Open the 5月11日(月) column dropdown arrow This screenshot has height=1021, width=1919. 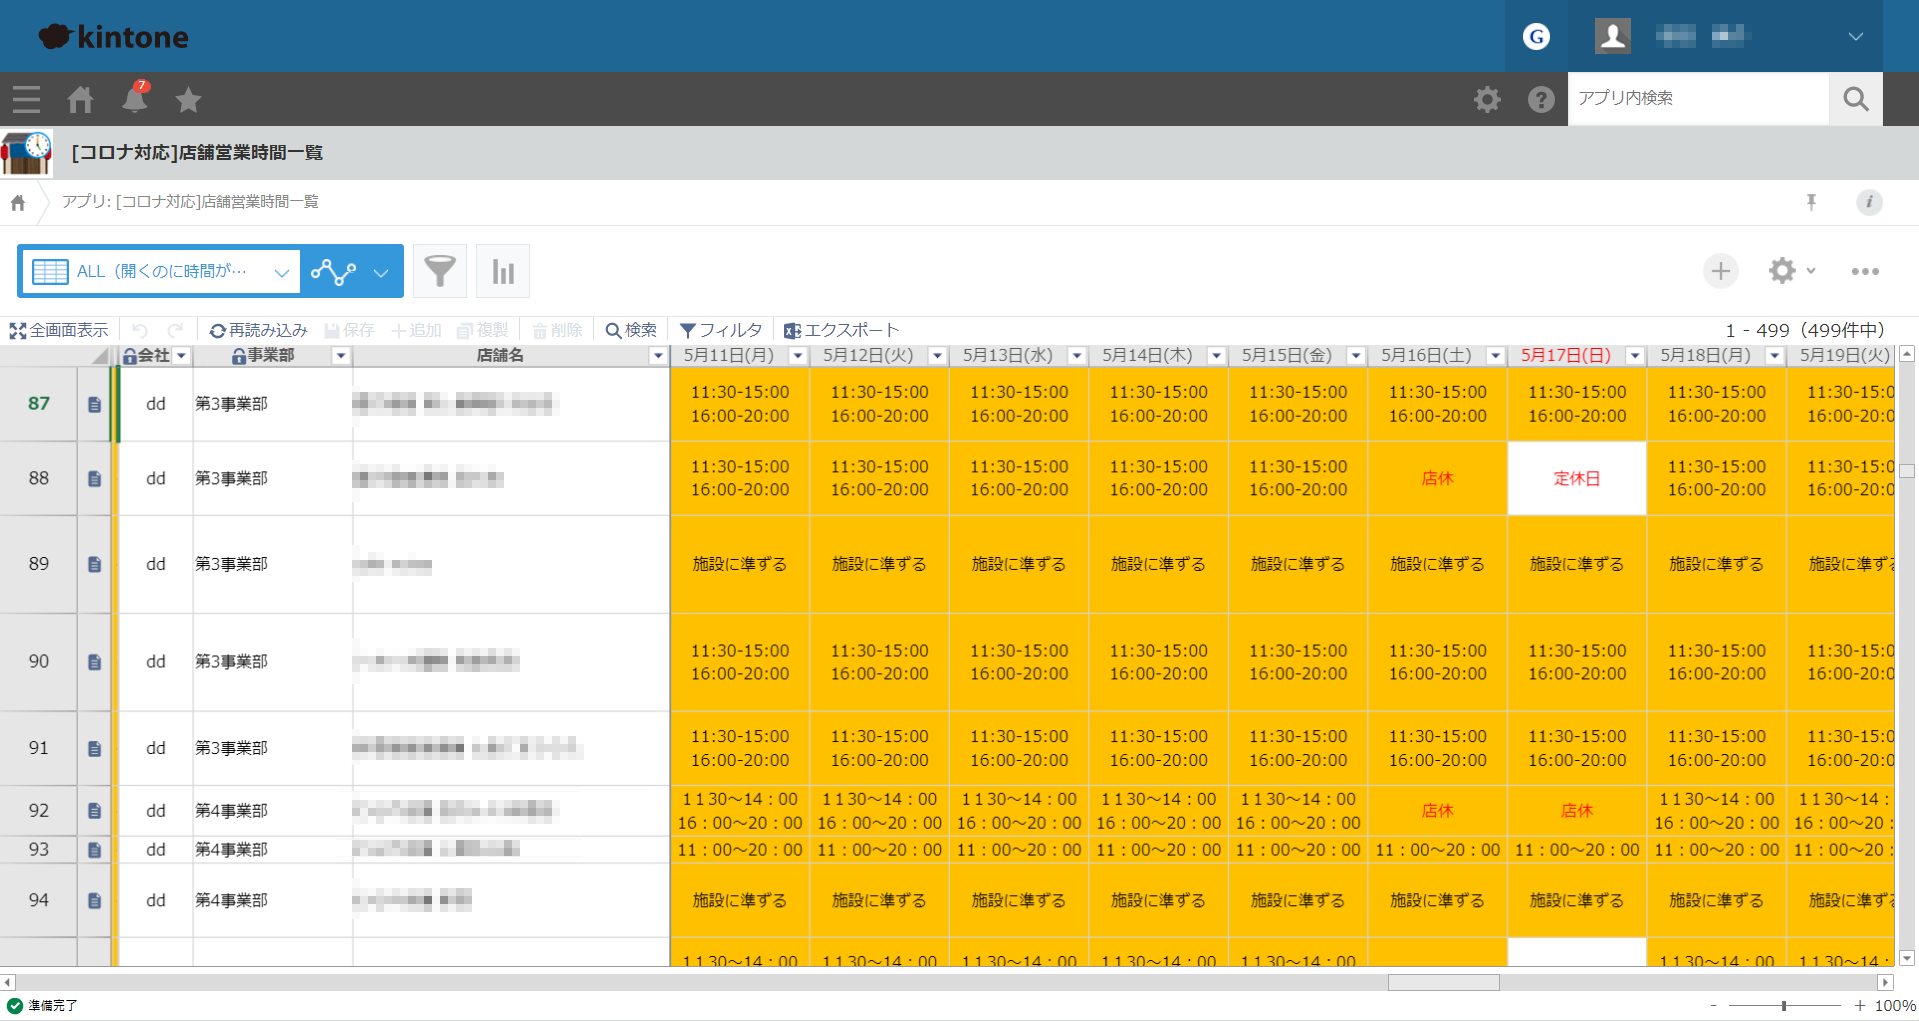pos(797,356)
